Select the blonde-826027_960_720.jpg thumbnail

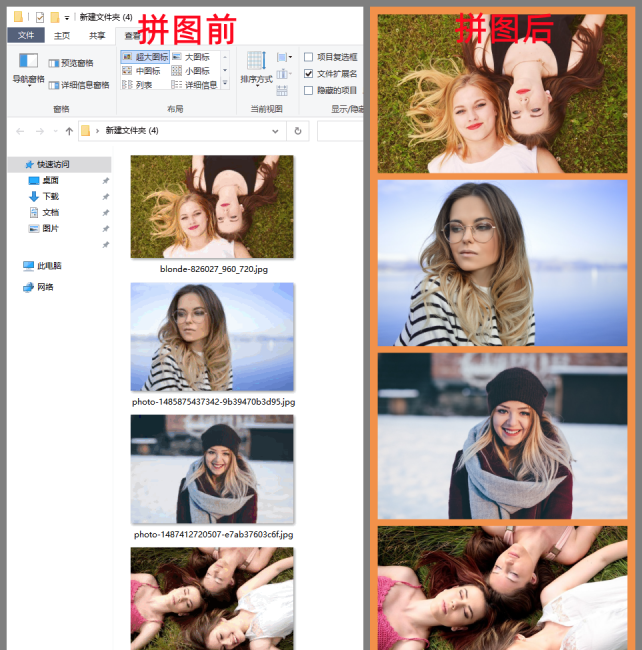click(x=212, y=206)
